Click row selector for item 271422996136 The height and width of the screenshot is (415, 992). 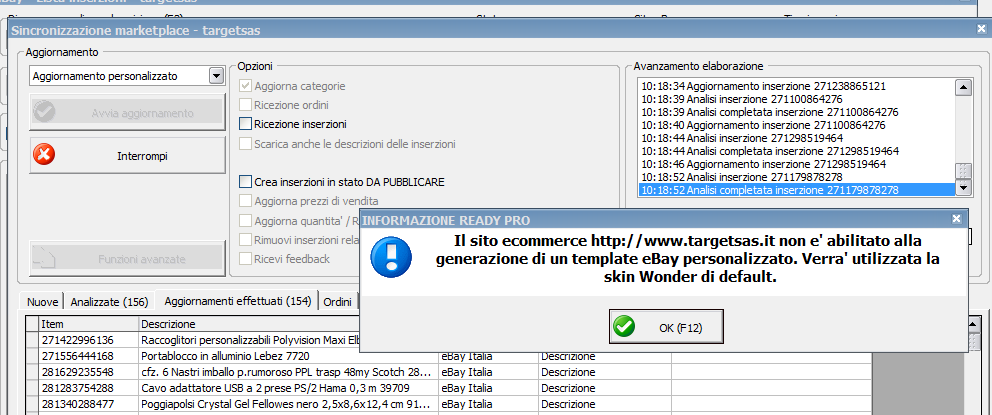click(32, 340)
